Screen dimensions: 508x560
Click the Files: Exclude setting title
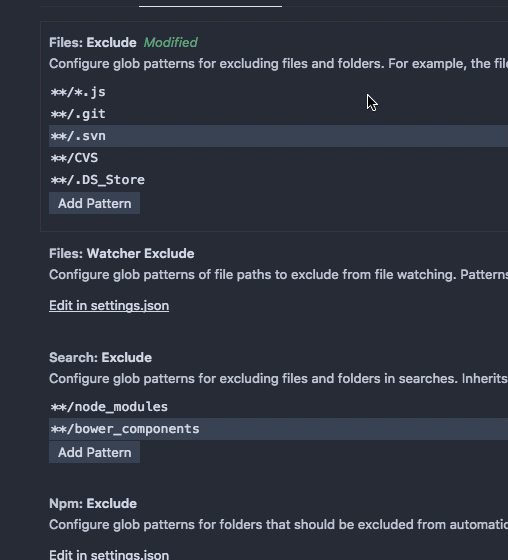[x=93, y=42]
